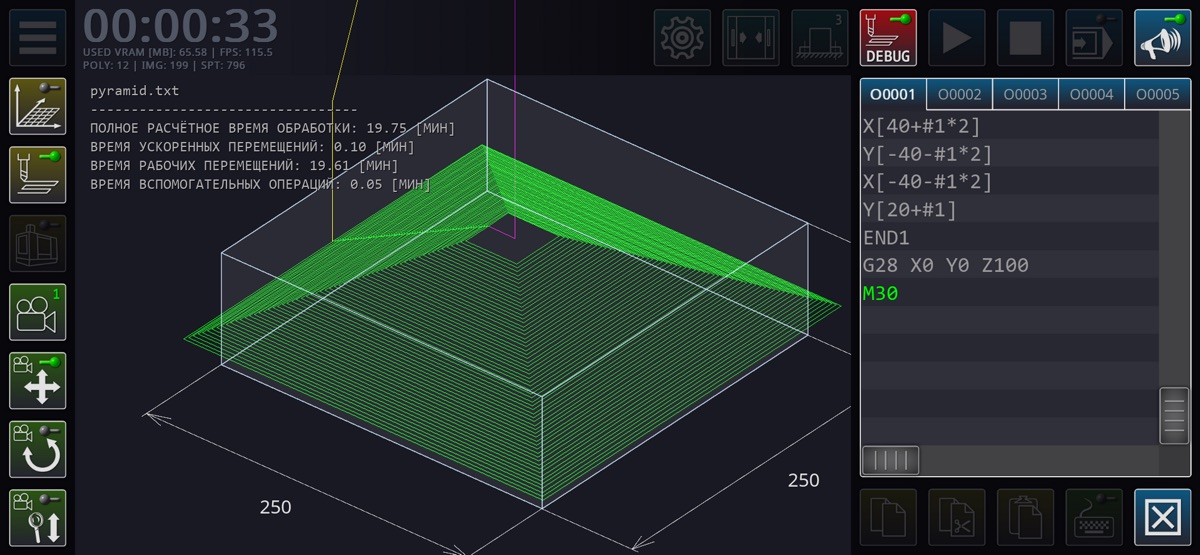
Task: Click the megaphone notifications icon
Action: click(1162, 38)
